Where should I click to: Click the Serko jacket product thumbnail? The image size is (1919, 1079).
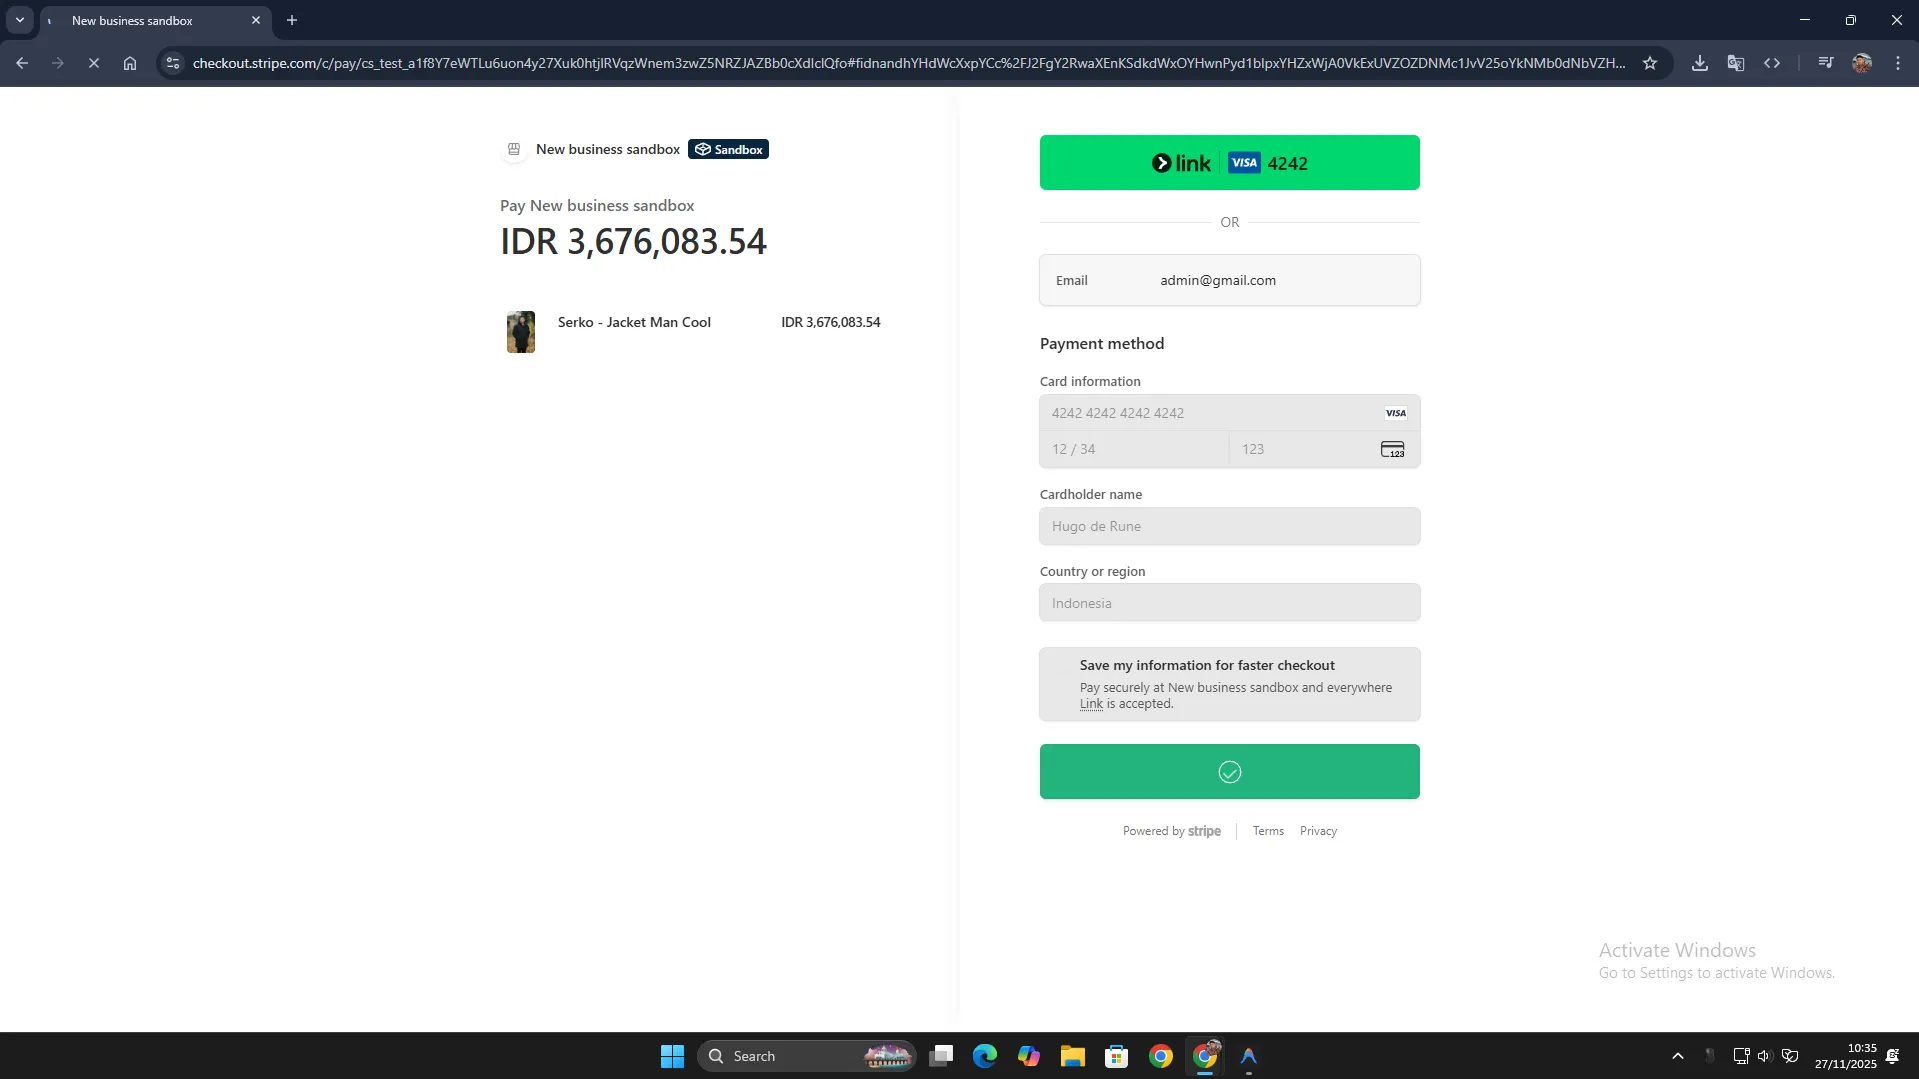520,332
